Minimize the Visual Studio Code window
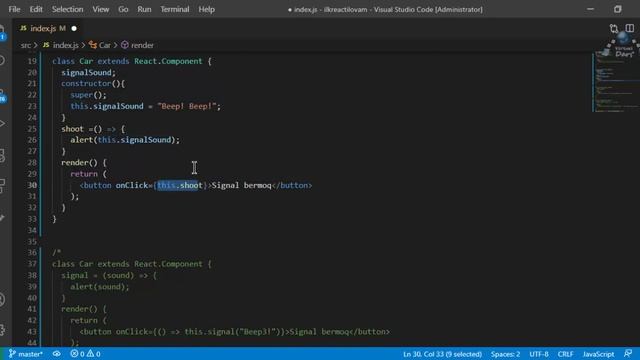 [x=590, y=9]
